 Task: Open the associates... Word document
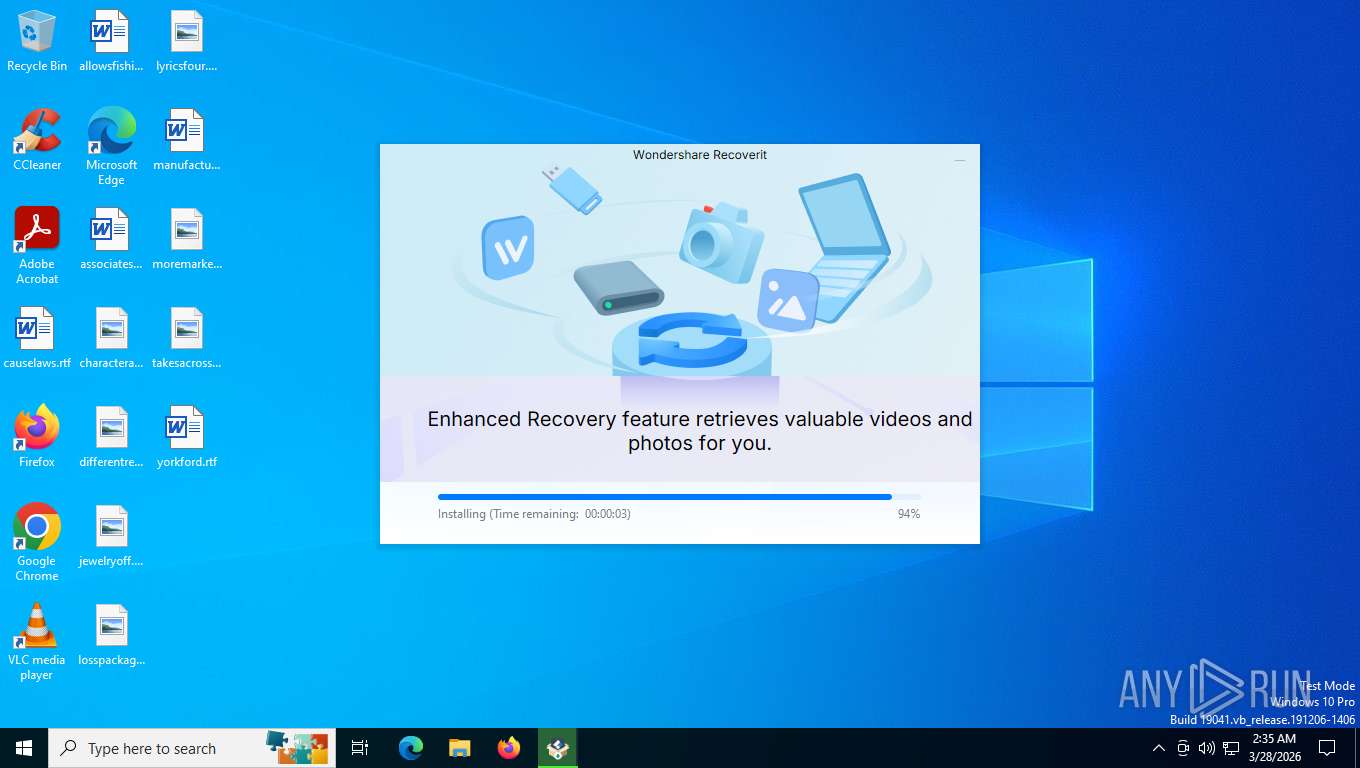[x=111, y=239]
